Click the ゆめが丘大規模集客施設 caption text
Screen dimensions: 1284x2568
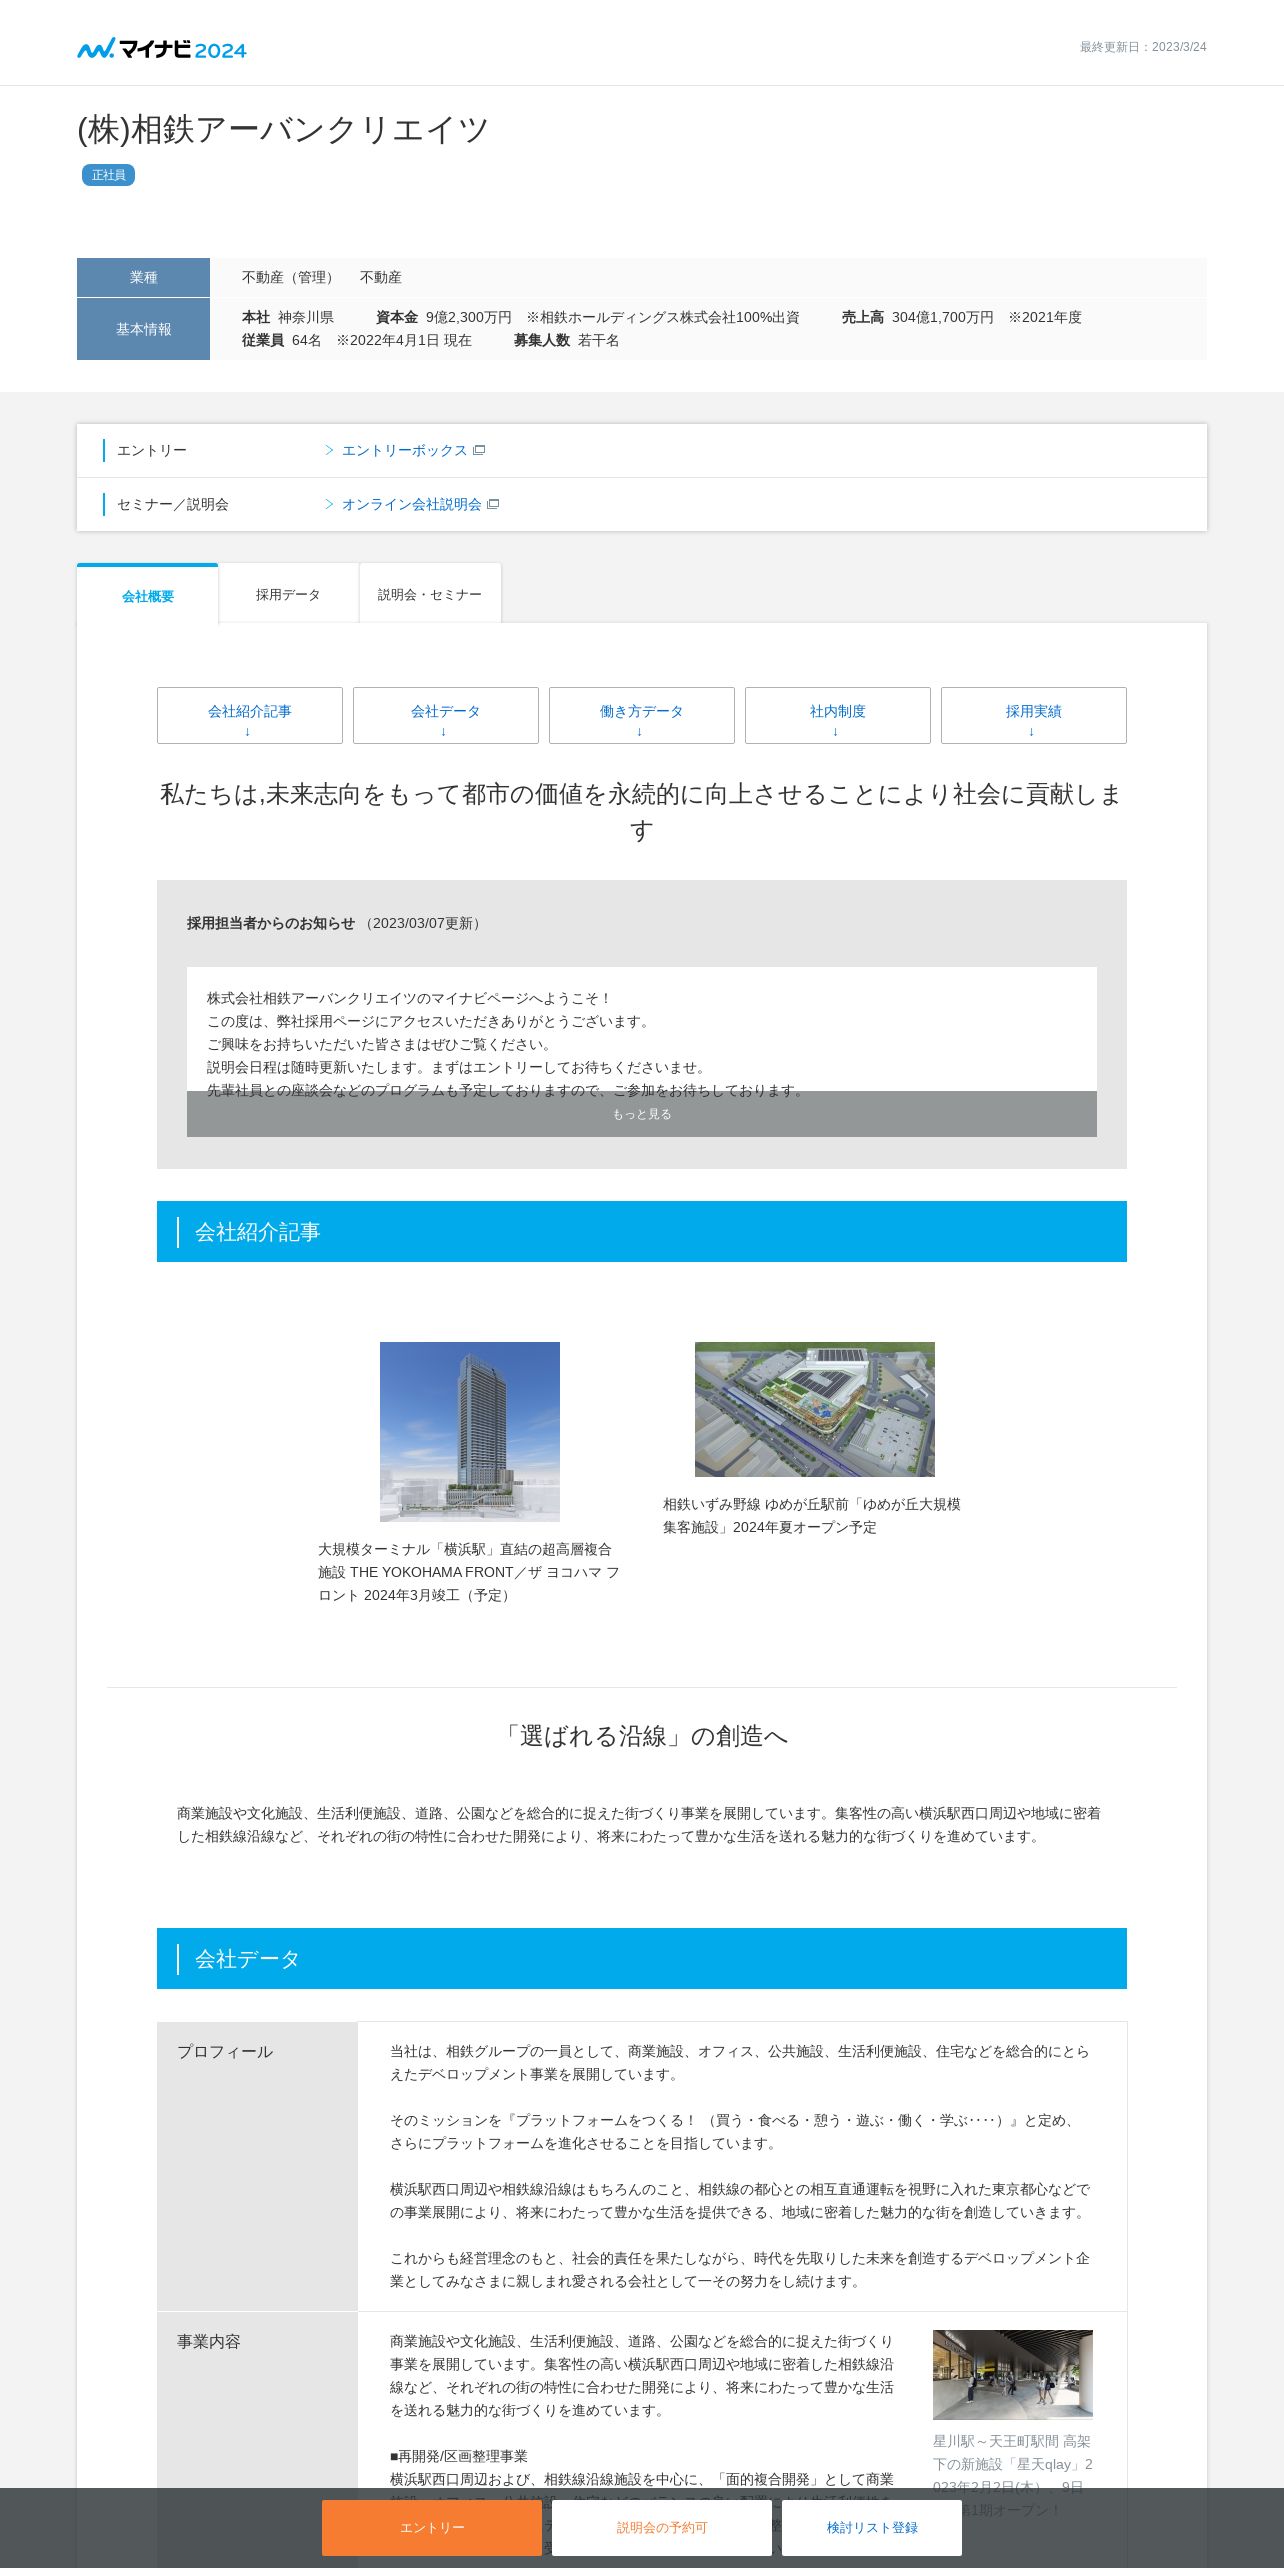point(812,1516)
